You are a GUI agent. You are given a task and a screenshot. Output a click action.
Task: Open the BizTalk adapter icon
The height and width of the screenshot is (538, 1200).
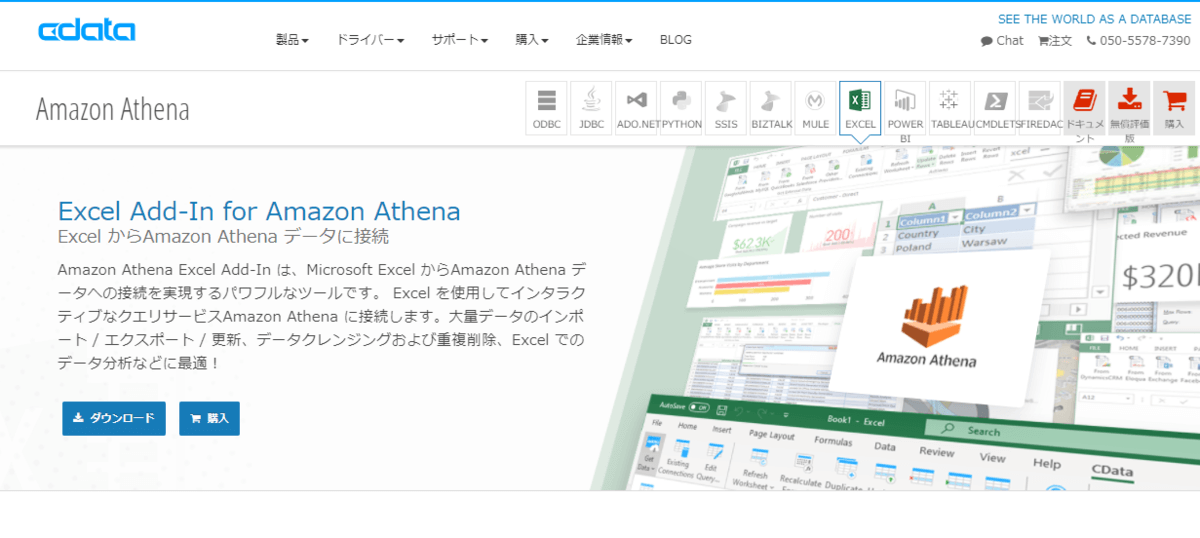point(771,108)
